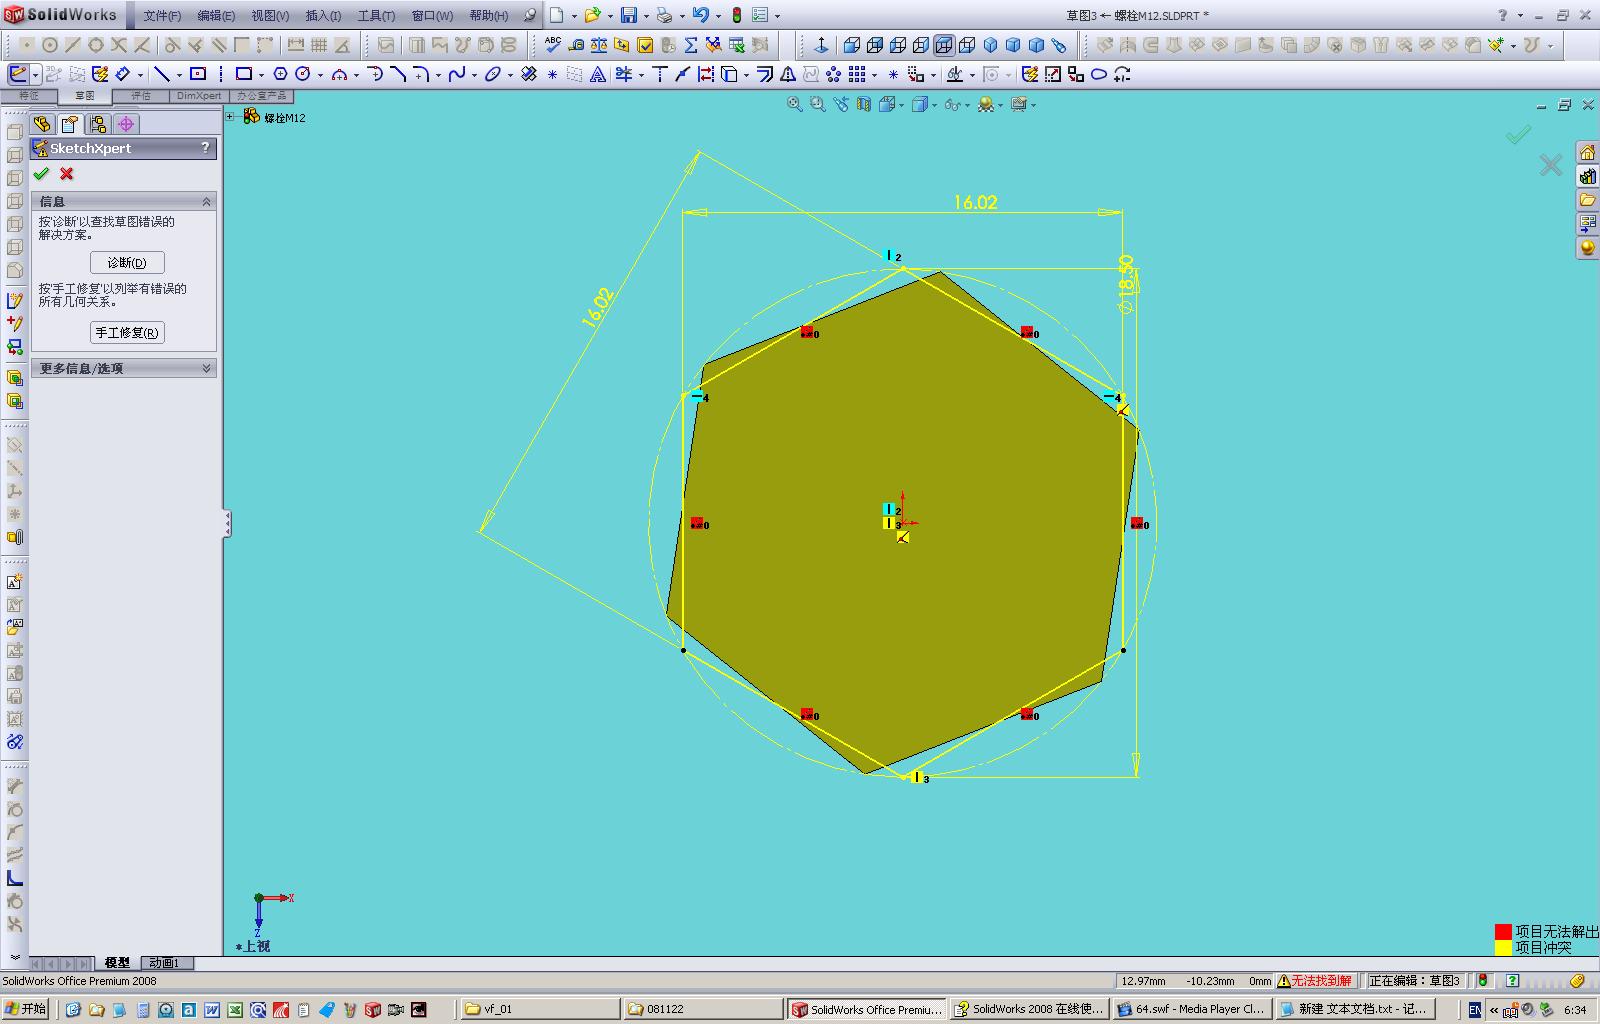Click the Save icon in toolbar

(x=628, y=15)
